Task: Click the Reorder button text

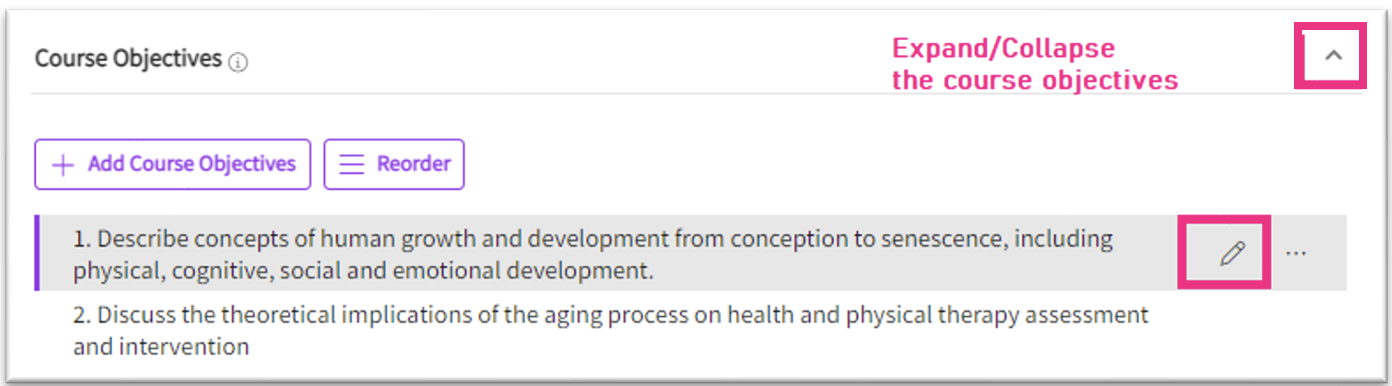Action: click(x=414, y=164)
